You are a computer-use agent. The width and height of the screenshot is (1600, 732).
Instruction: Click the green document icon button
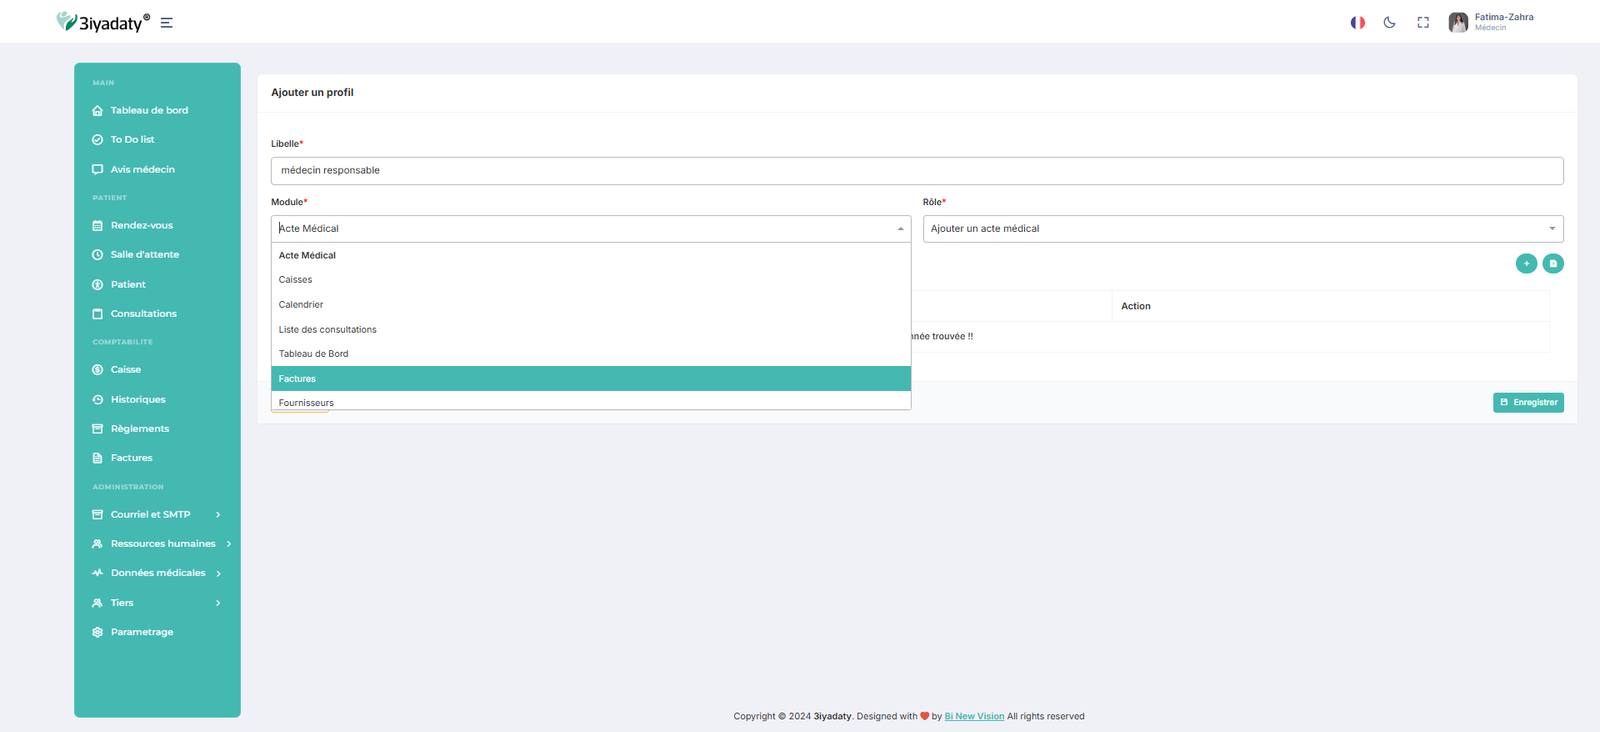[1553, 264]
